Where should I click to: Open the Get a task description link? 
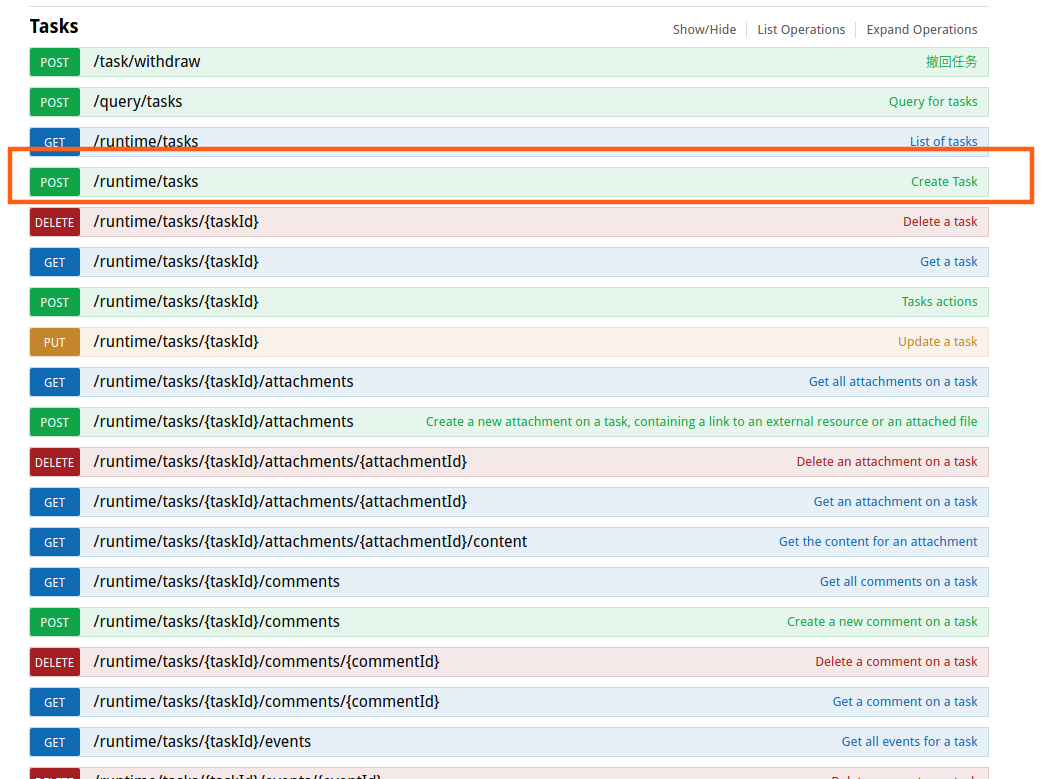point(948,261)
